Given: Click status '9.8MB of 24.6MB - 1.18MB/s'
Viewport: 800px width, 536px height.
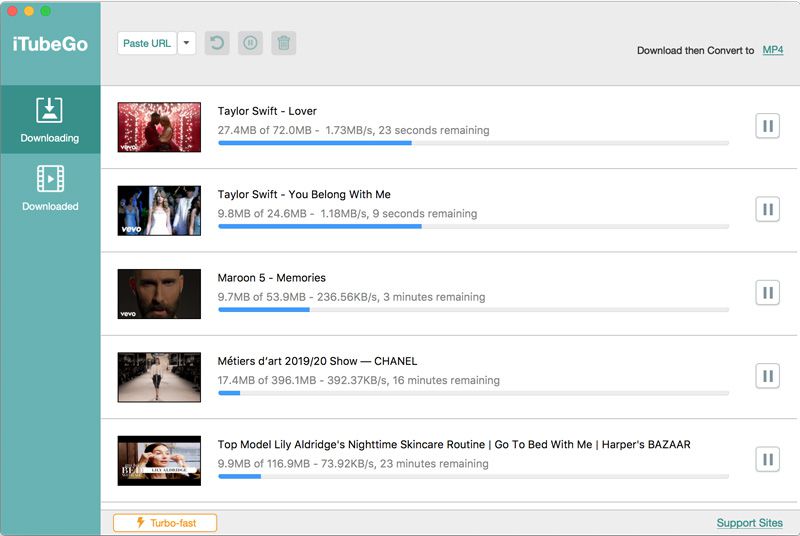Looking at the screenshot, I should point(291,214).
